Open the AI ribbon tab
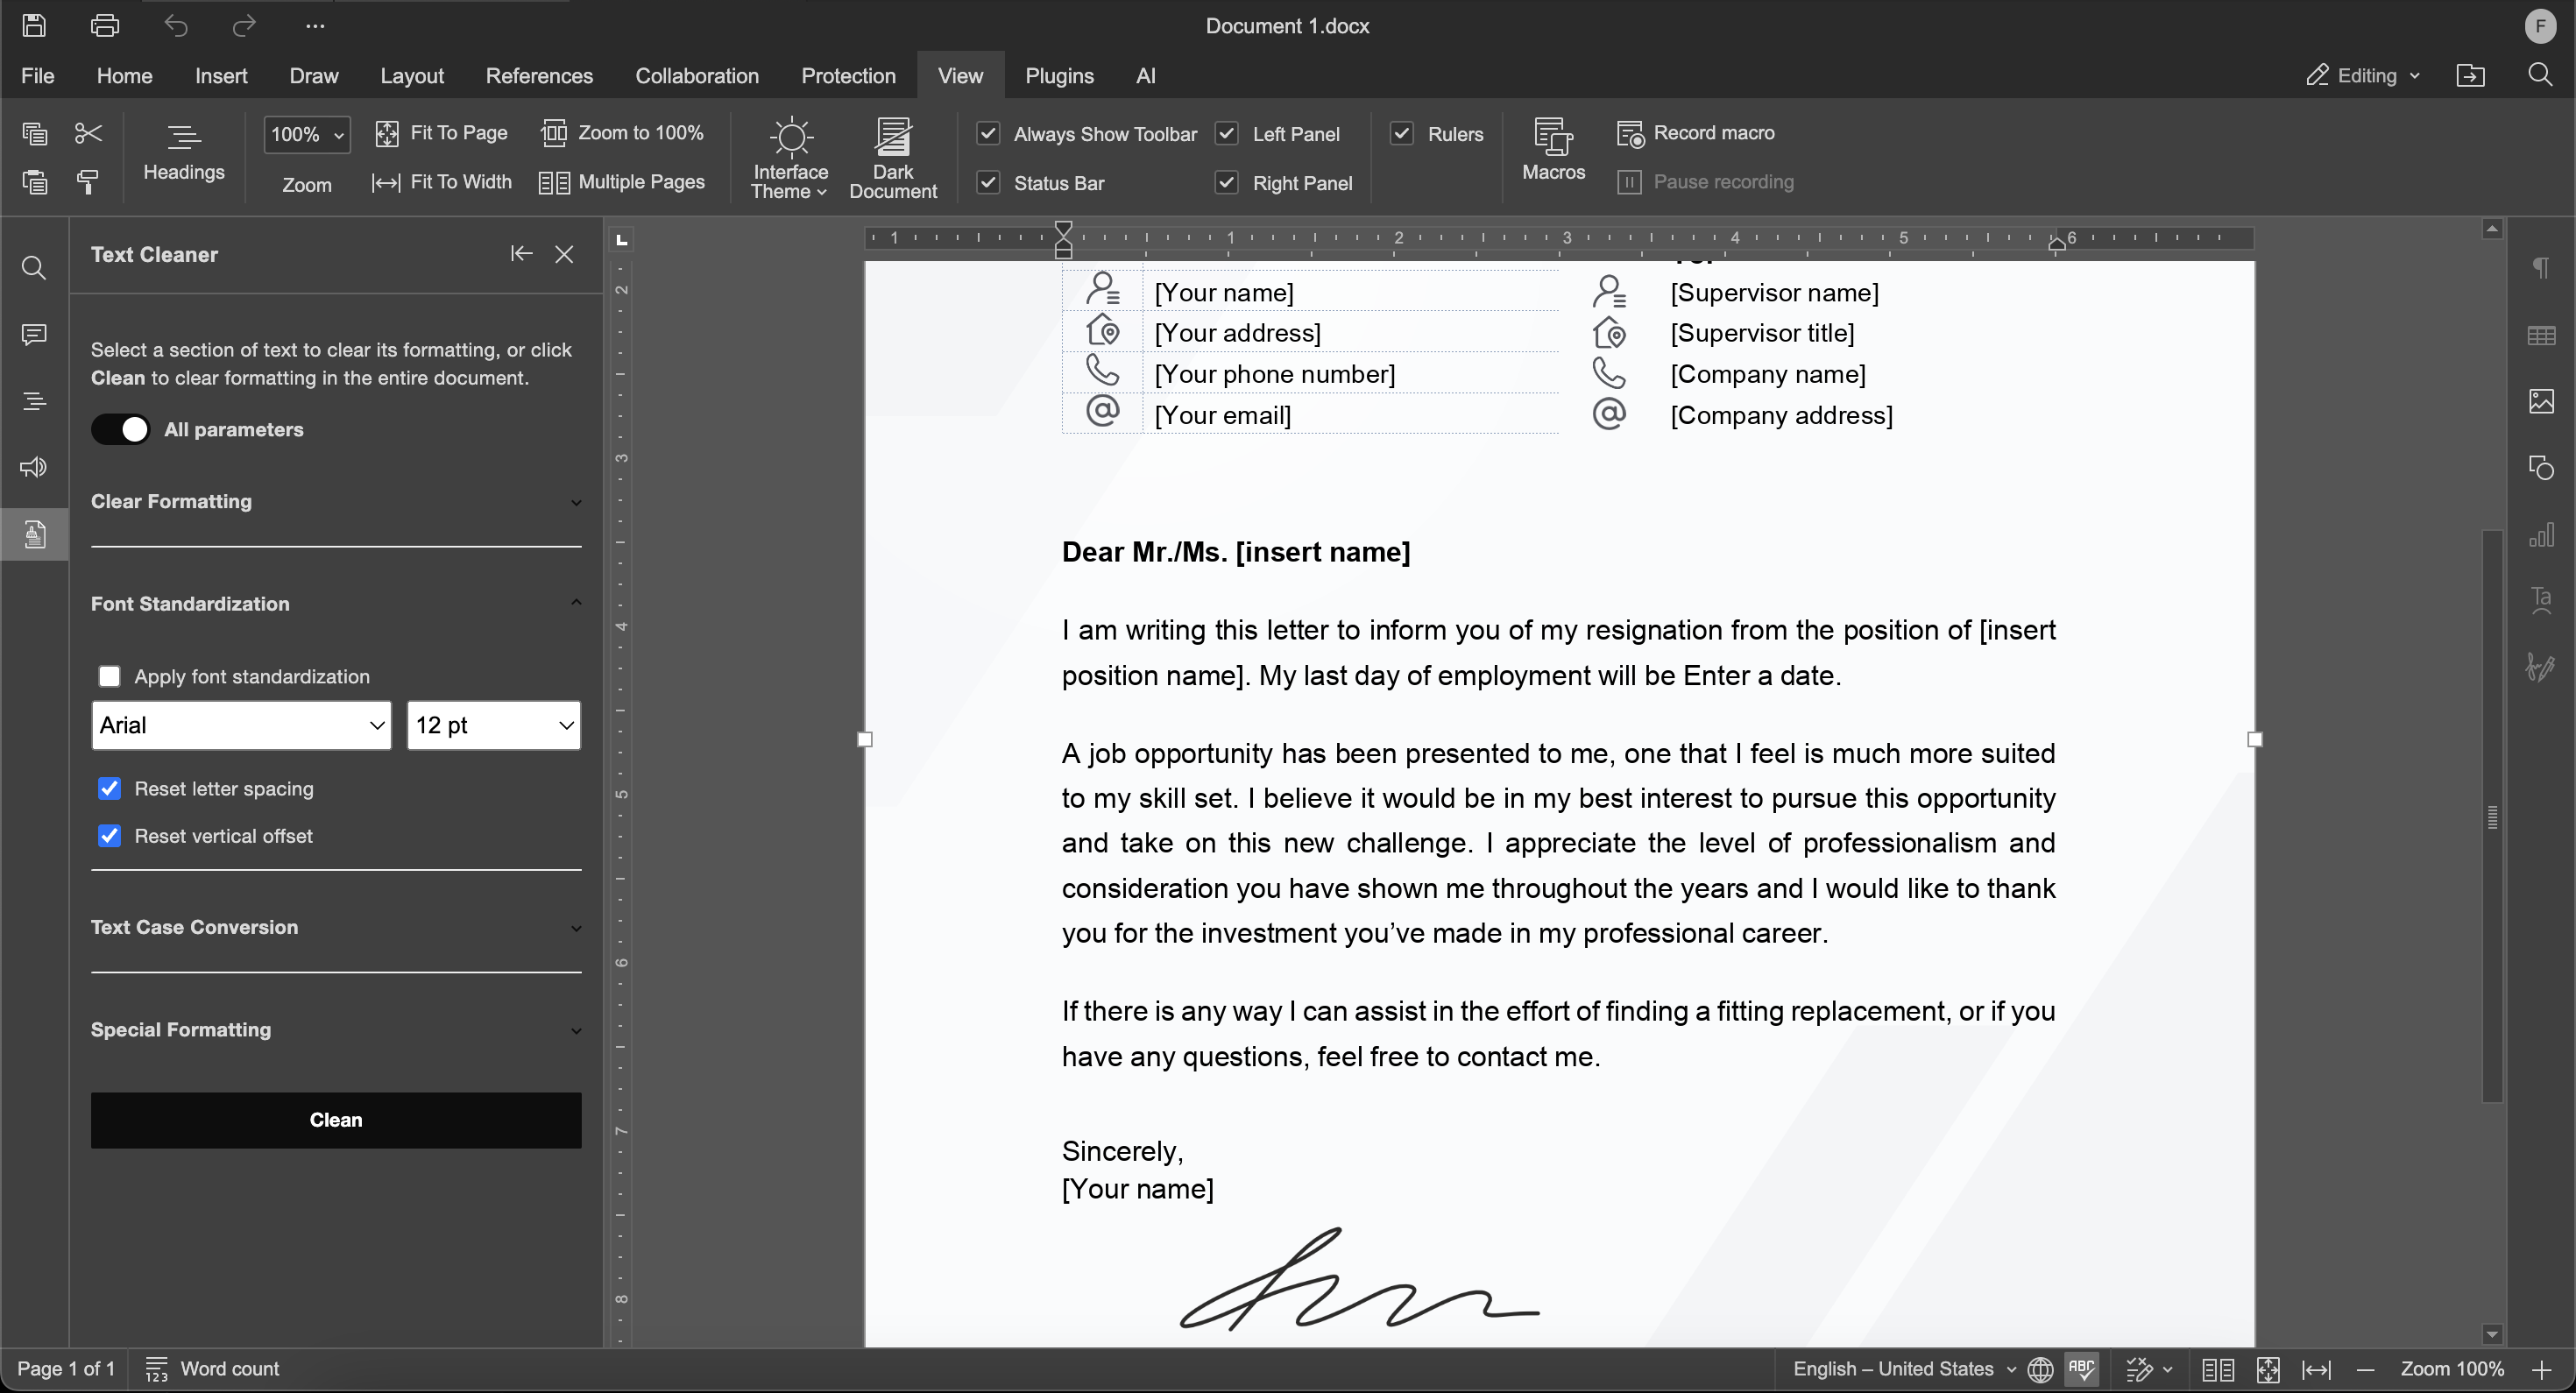 click(x=1145, y=75)
